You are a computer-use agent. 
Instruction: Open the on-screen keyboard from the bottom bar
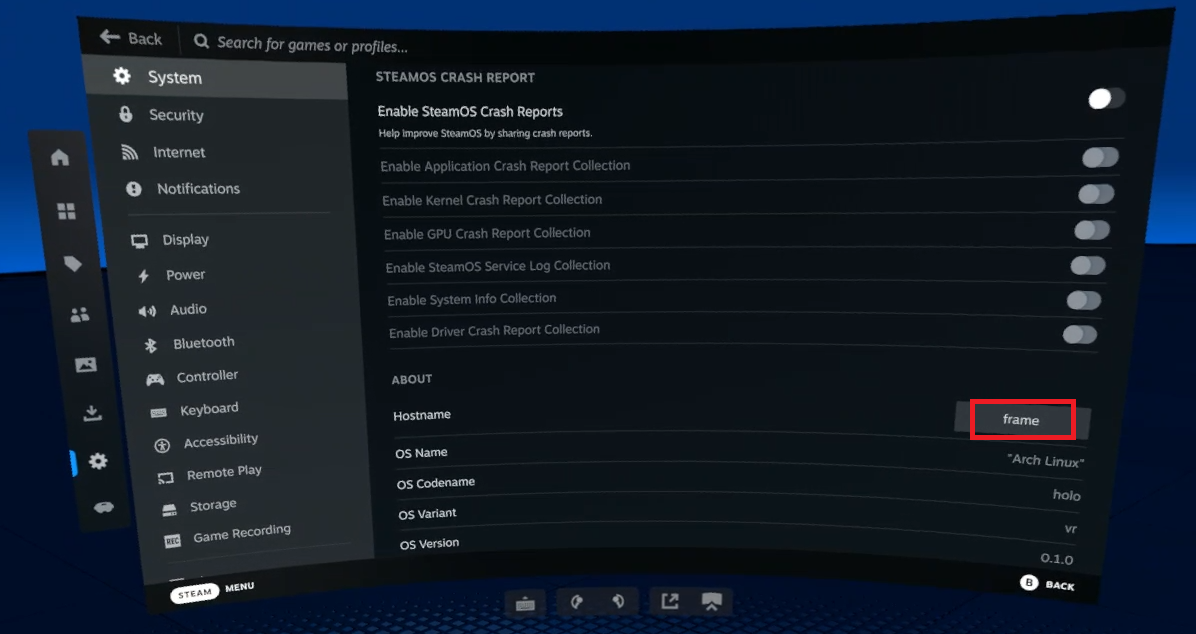pos(525,603)
